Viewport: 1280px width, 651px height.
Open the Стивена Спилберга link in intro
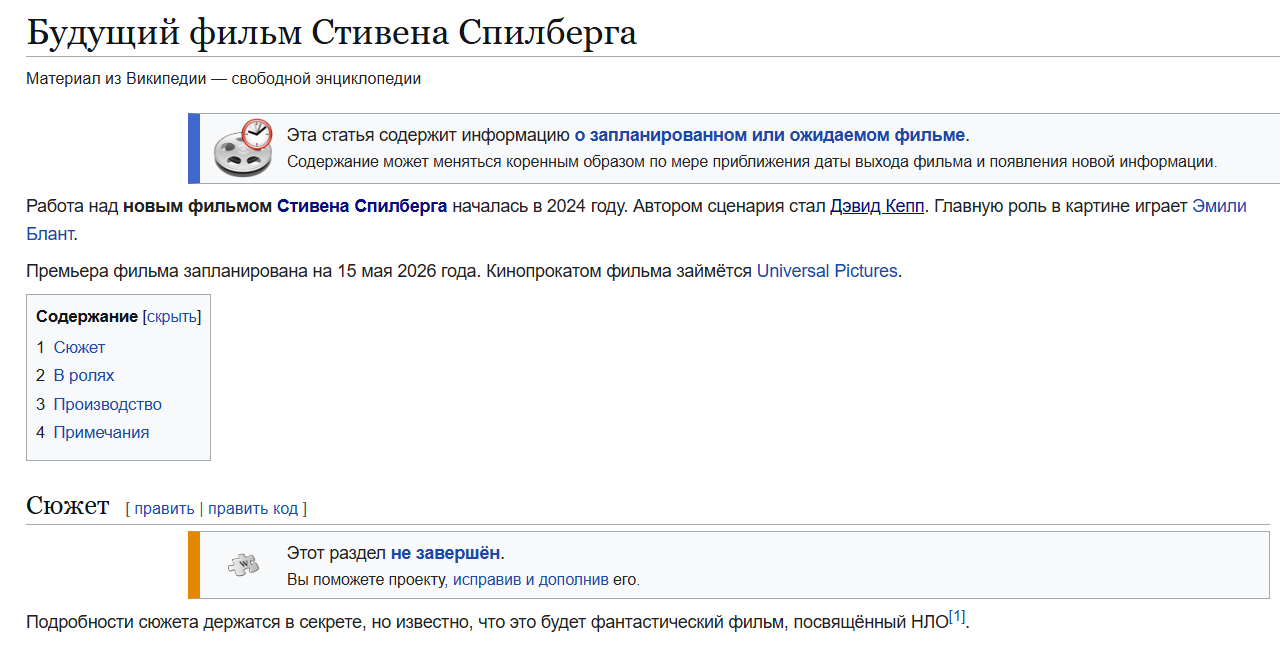(362, 206)
